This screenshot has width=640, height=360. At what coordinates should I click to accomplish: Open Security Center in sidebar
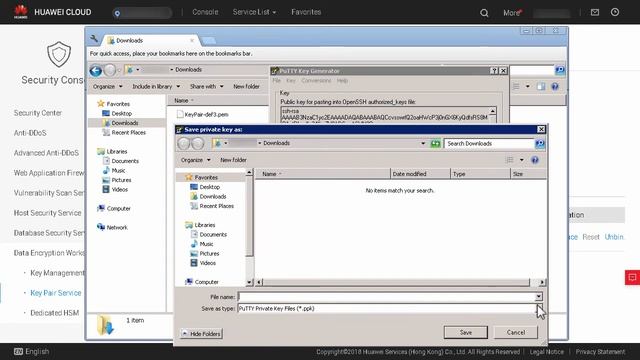[38, 113]
